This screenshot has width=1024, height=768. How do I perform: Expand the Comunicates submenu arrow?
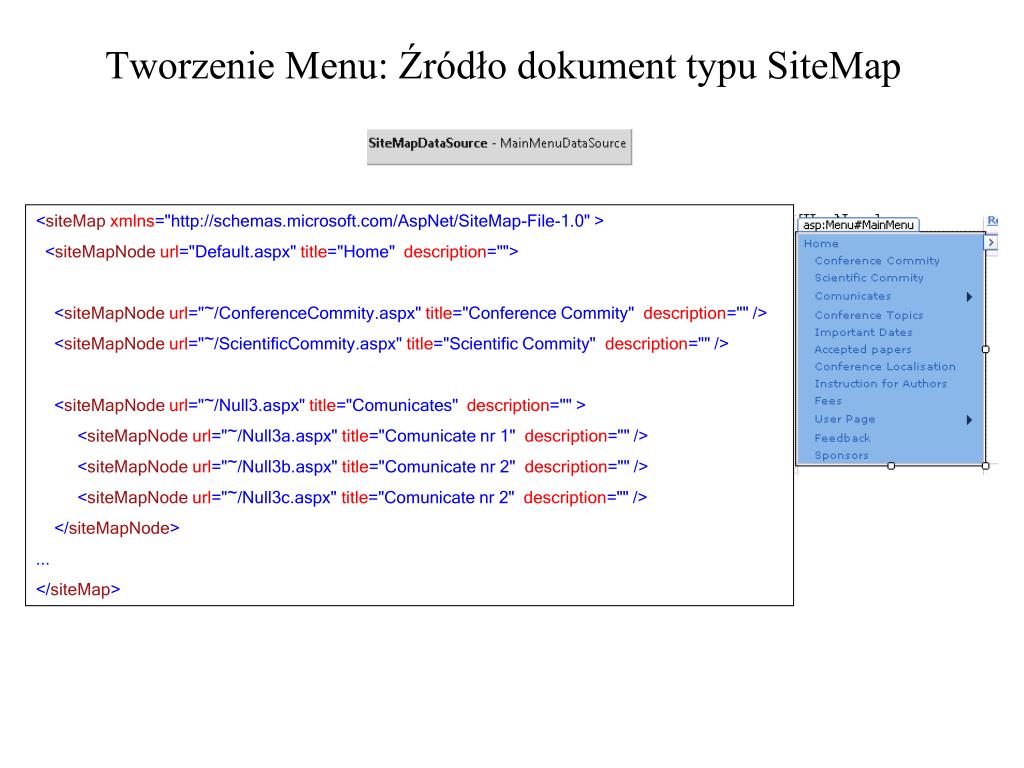(969, 296)
